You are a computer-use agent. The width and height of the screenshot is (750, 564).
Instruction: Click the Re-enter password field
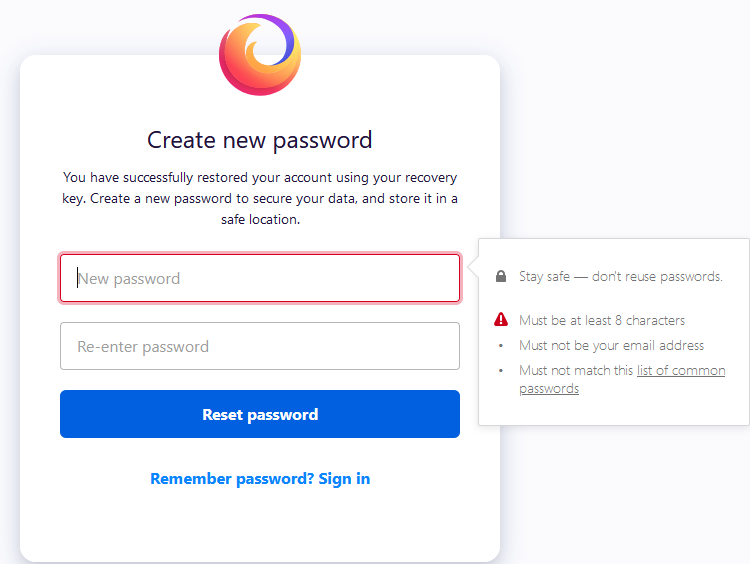click(x=260, y=346)
